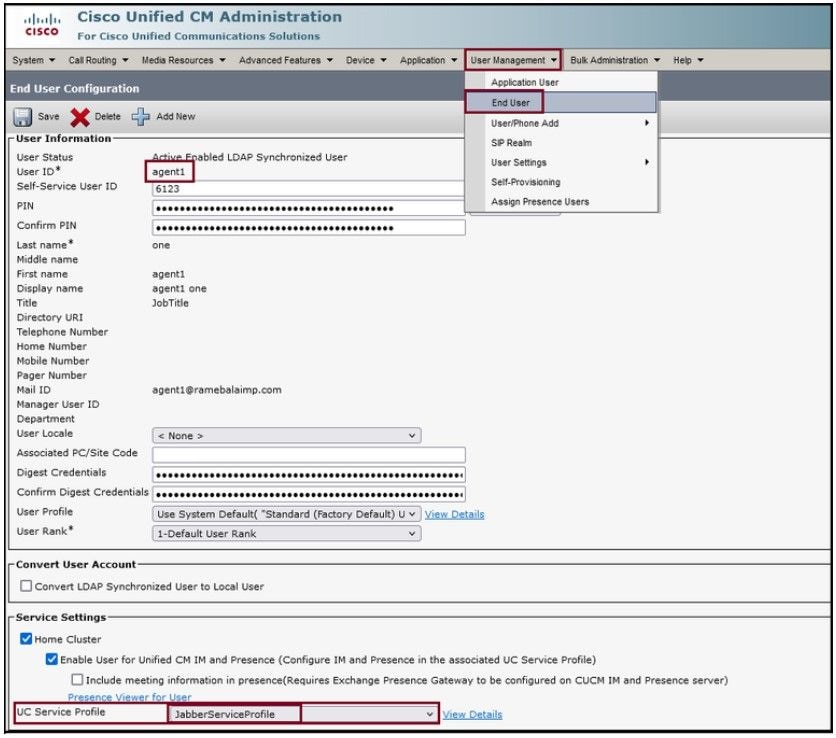Click the Self-Service User ID field
The height and width of the screenshot is (738, 836).
tap(308, 189)
